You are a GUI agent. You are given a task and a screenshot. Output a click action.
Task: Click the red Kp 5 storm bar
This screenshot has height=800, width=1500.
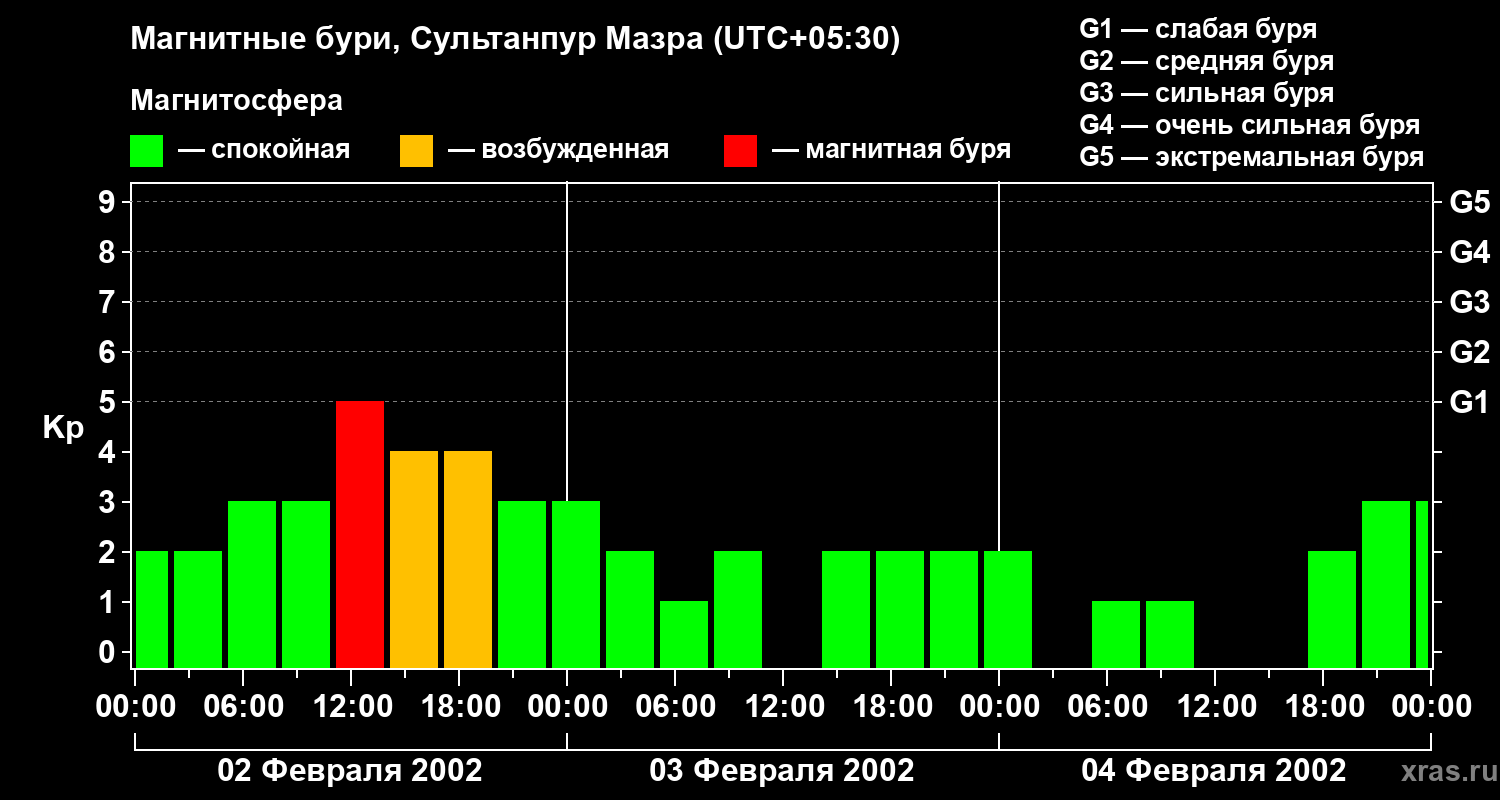360,534
